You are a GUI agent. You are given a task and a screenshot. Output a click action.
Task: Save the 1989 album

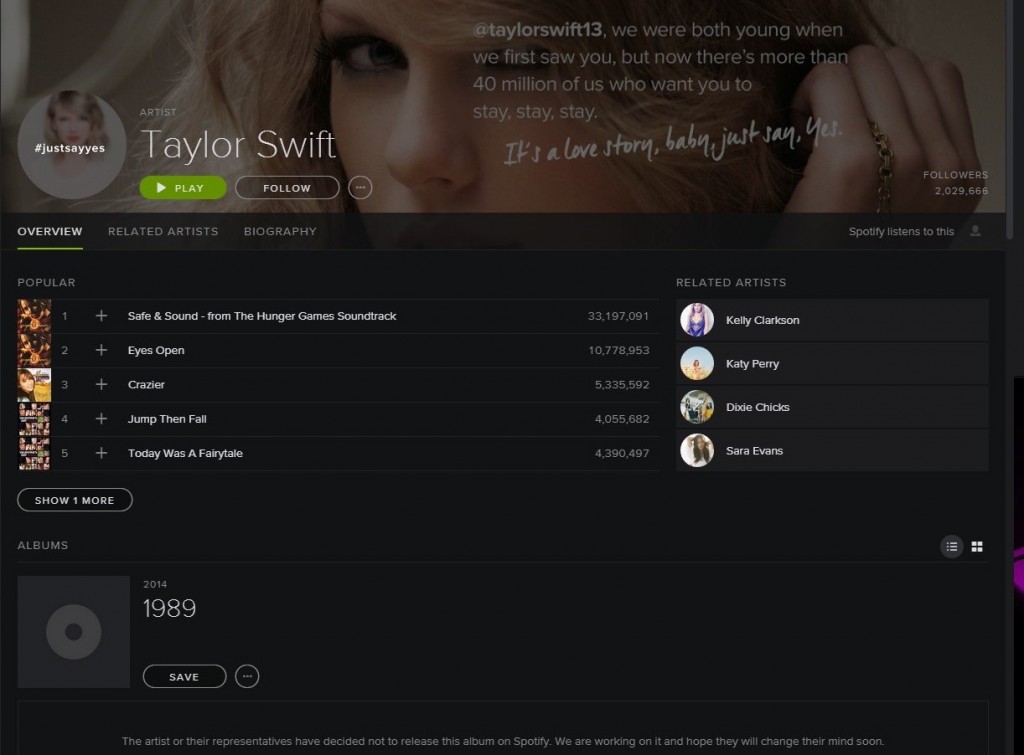184,677
